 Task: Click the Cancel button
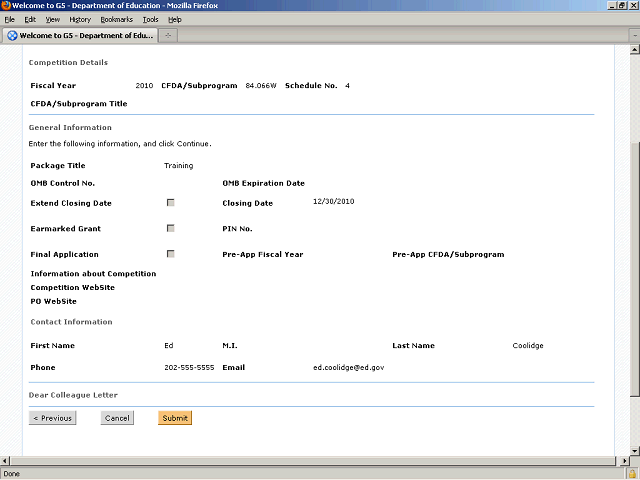(117, 418)
